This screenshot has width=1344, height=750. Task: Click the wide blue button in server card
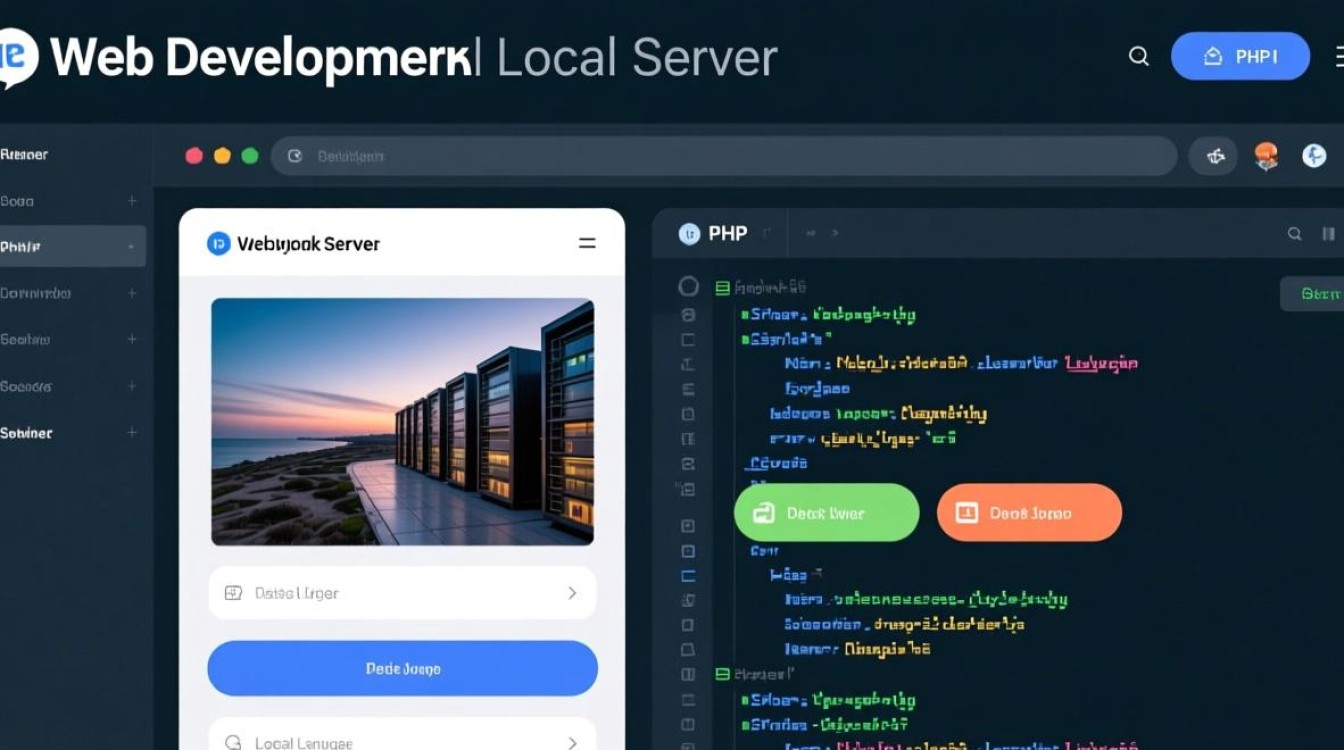402,669
